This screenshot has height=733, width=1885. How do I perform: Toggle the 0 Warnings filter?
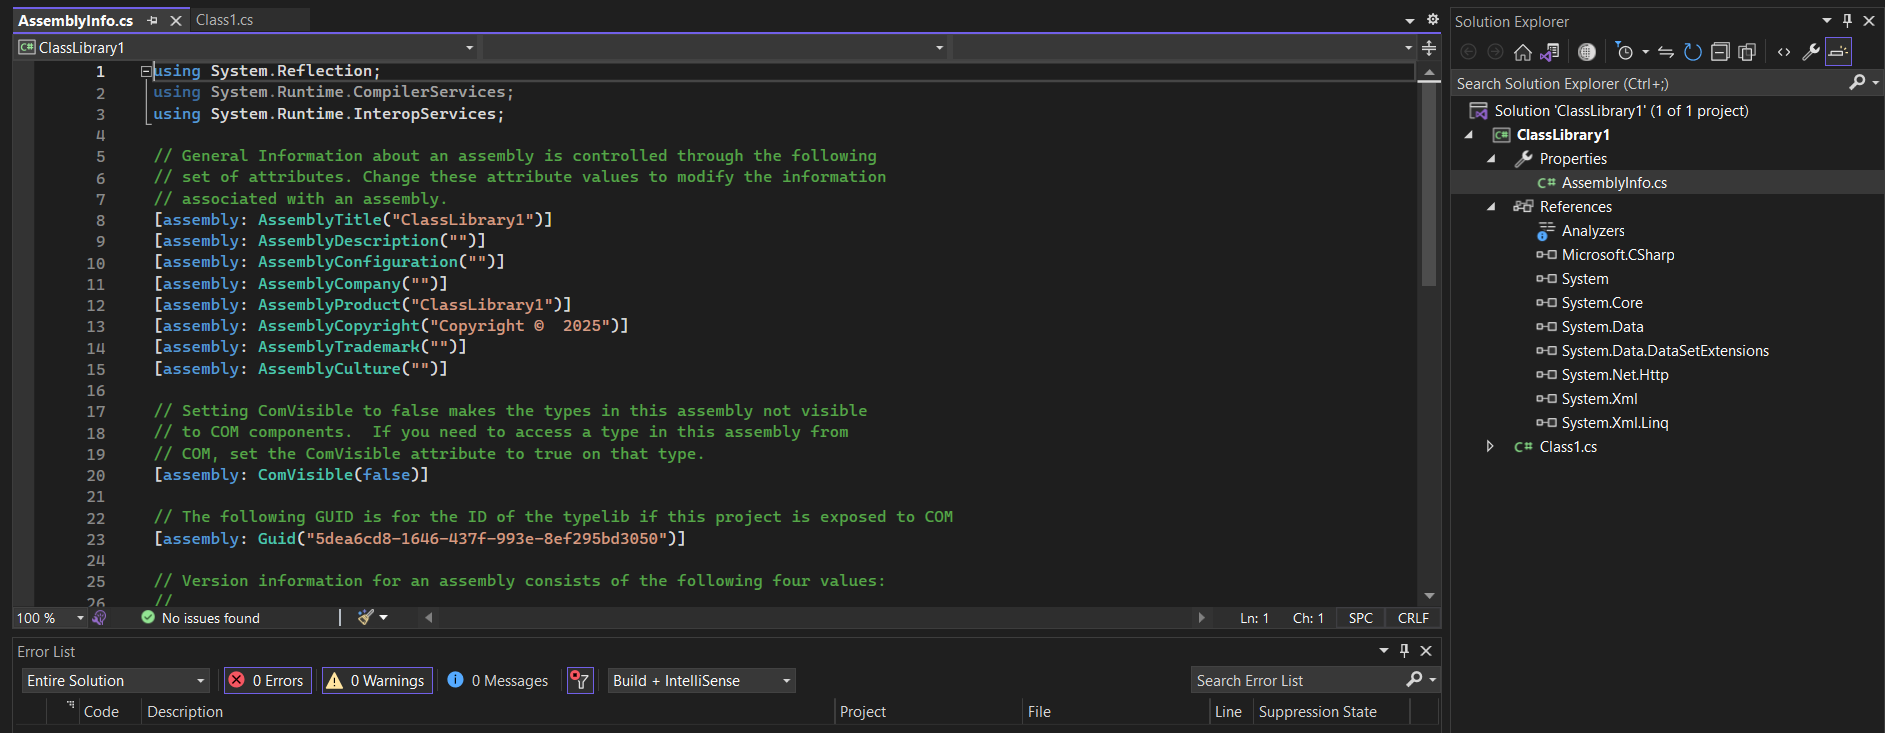377,681
